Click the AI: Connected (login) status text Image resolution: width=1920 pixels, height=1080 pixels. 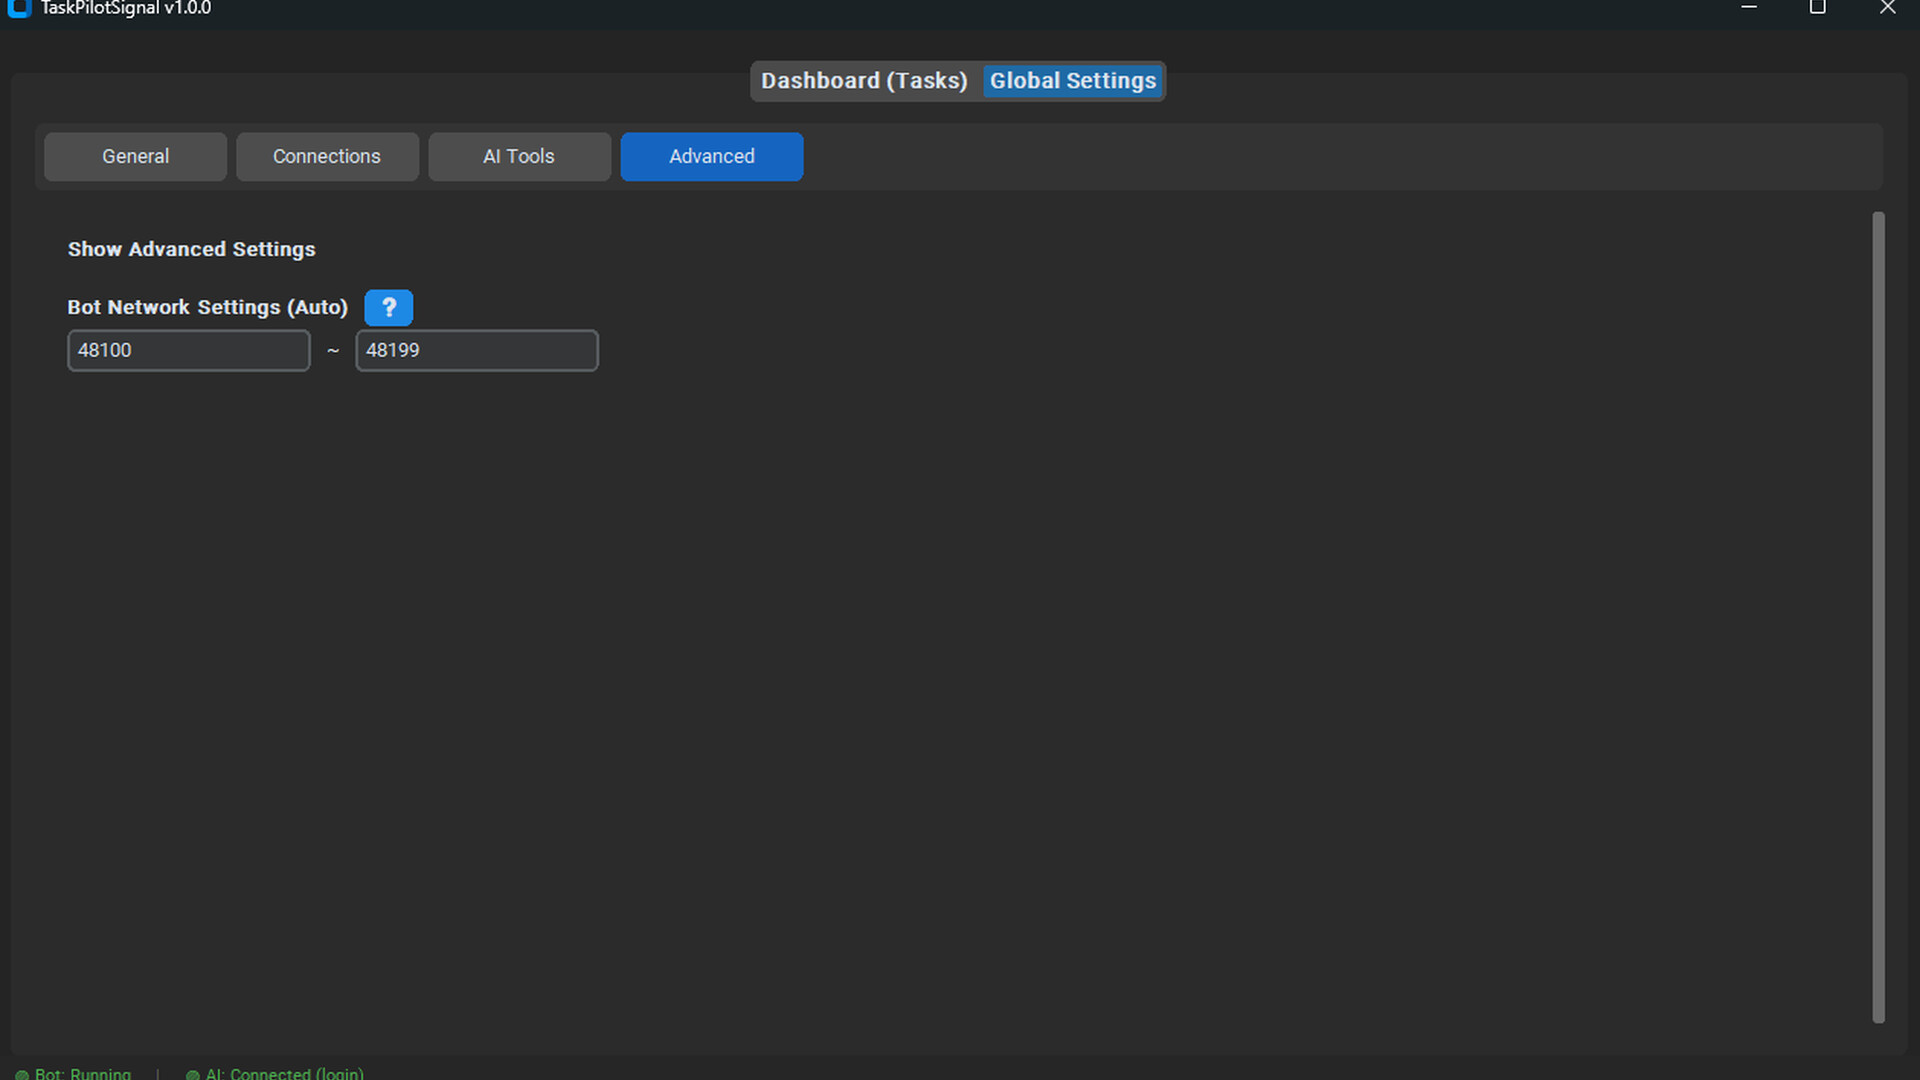click(284, 1074)
